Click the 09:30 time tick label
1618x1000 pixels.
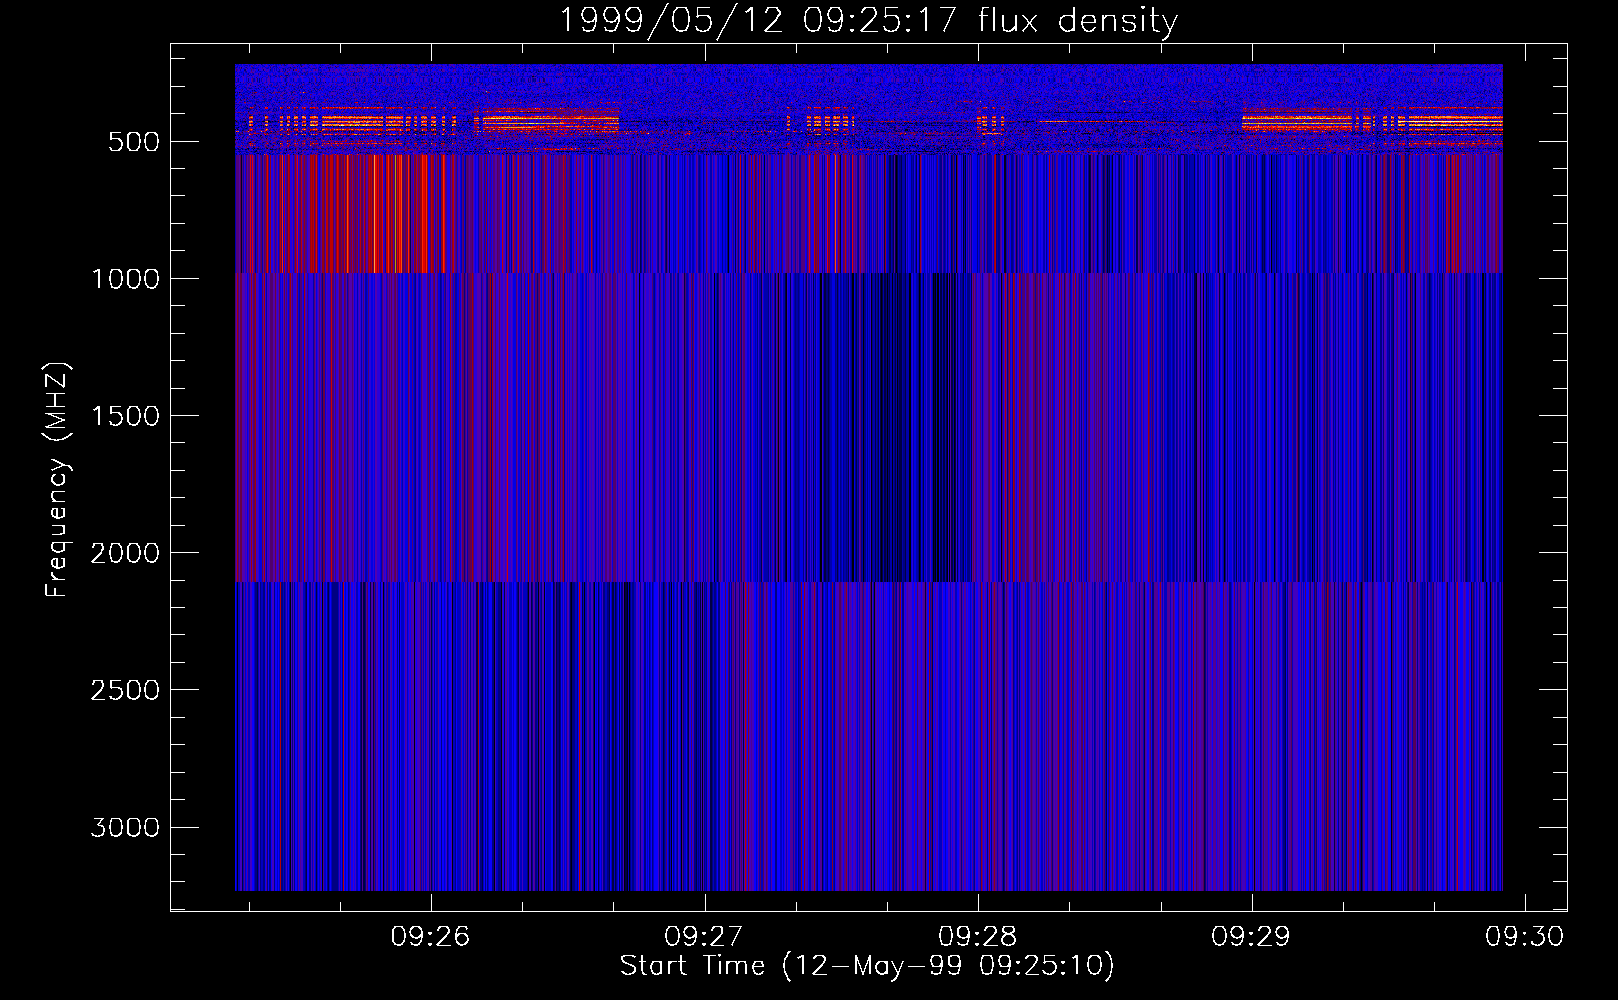(x=1524, y=936)
